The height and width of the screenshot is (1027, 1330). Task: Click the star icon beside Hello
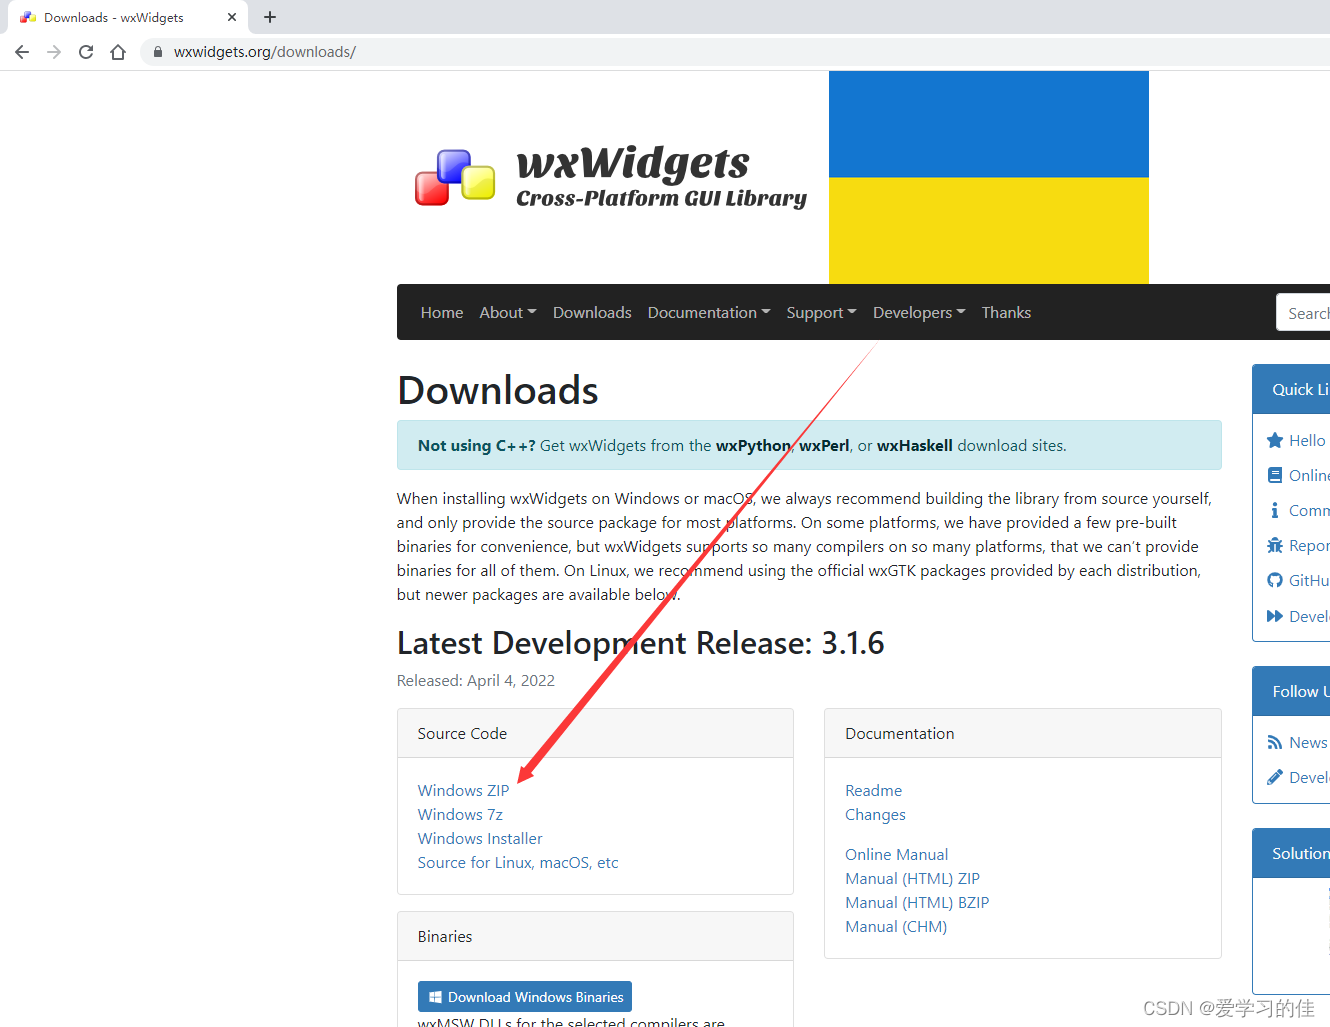[x=1275, y=440]
